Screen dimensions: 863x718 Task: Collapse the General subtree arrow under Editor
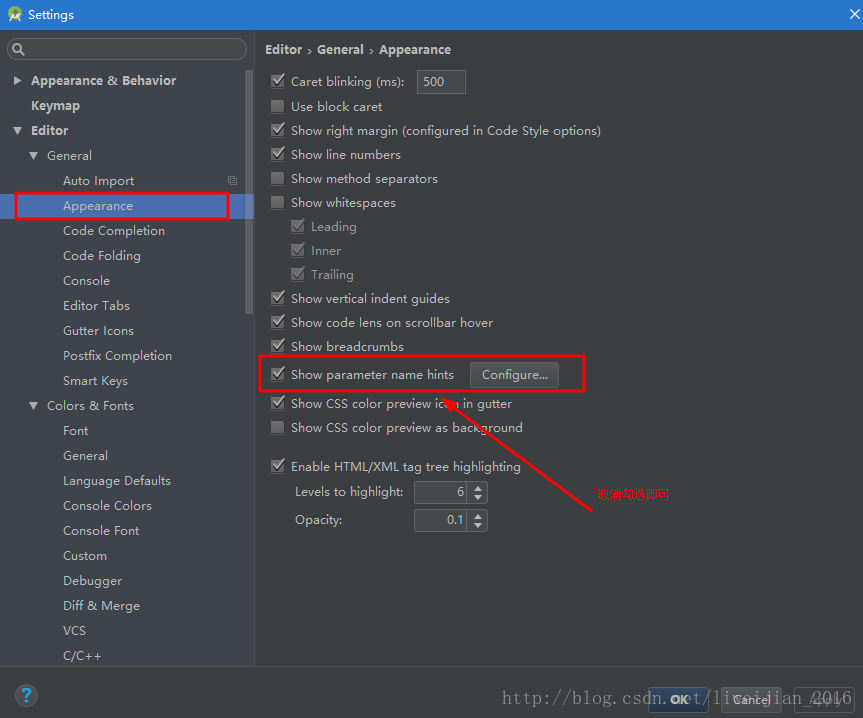point(34,156)
